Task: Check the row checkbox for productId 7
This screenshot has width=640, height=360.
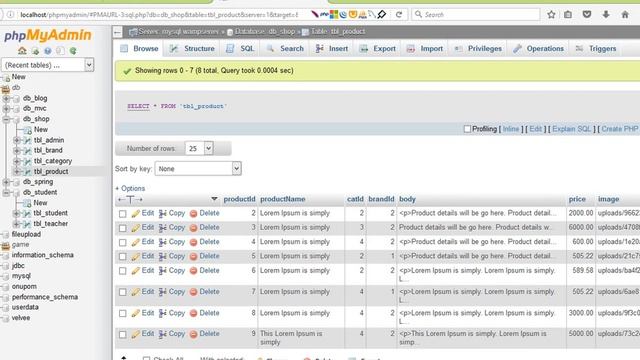Action: point(122,292)
